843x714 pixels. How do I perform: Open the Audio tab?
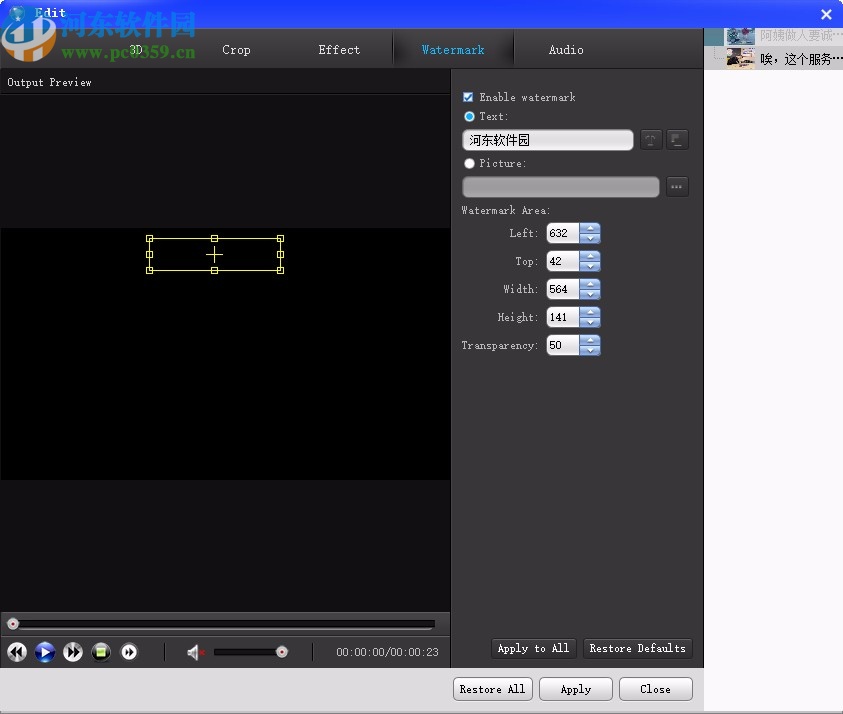click(566, 49)
